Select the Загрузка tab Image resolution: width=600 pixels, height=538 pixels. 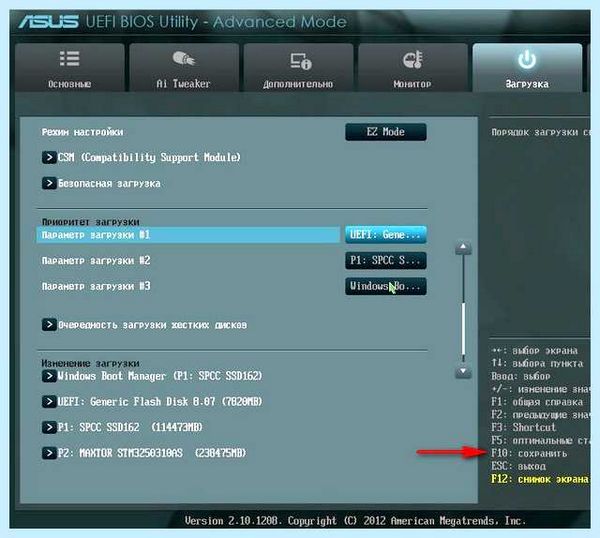point(527,67)
